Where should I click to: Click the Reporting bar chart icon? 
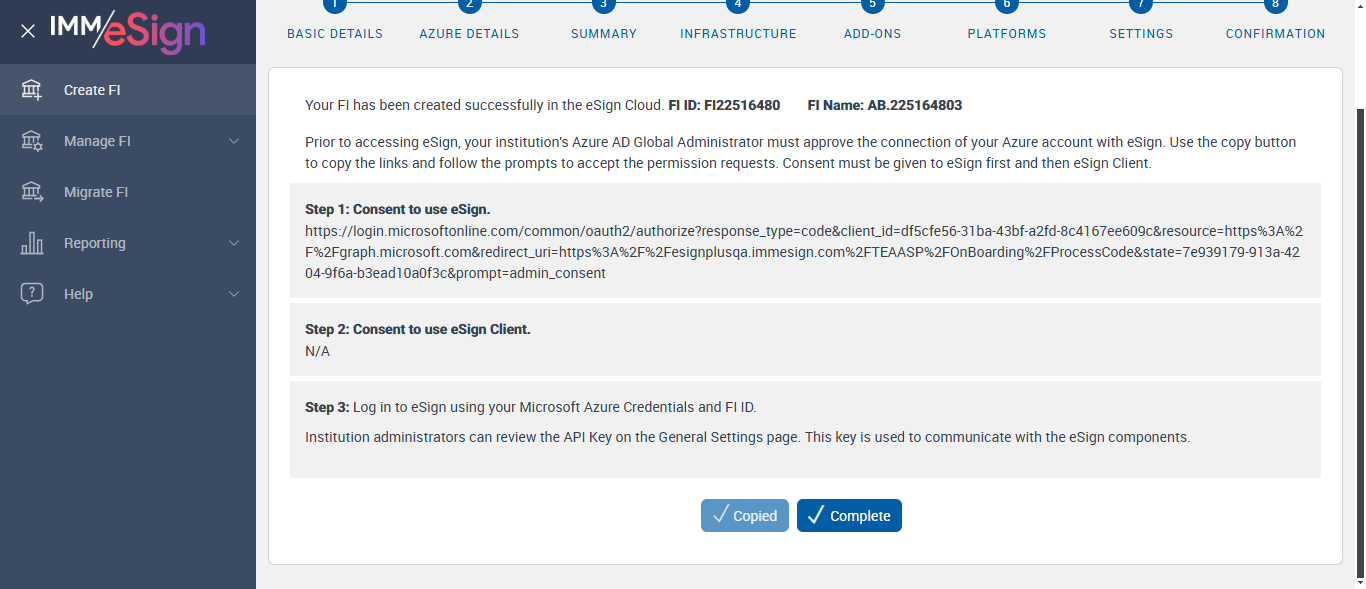click(32, 243)
